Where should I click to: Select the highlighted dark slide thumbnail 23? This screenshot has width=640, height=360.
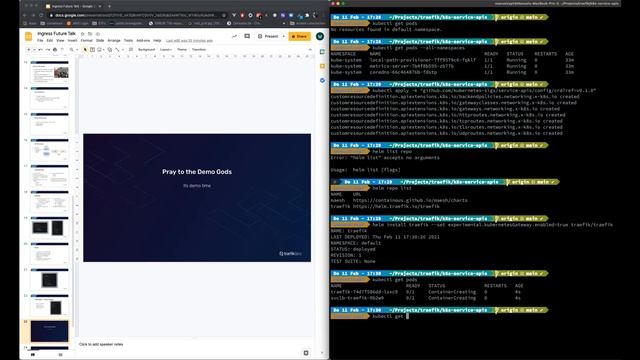click(x=49, y=331)
